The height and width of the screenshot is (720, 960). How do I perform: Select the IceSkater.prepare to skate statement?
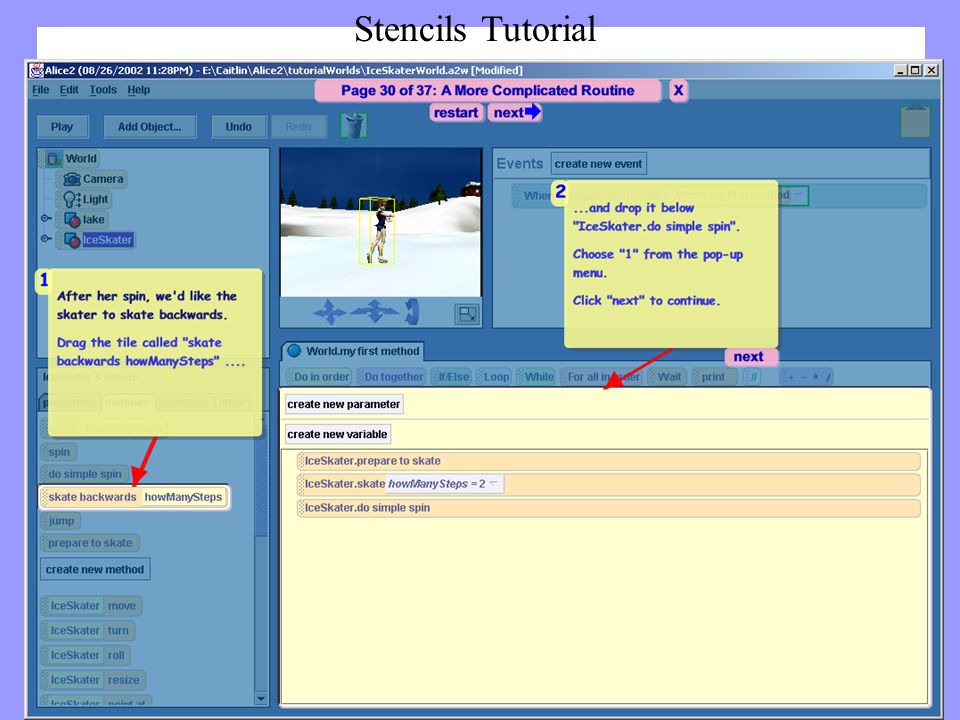(x=608, y=461)
